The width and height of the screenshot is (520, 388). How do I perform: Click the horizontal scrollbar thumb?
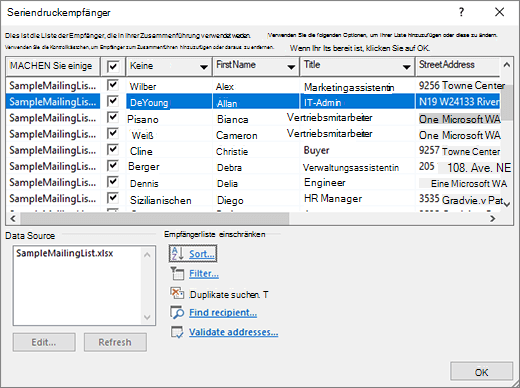pos(155,219)
